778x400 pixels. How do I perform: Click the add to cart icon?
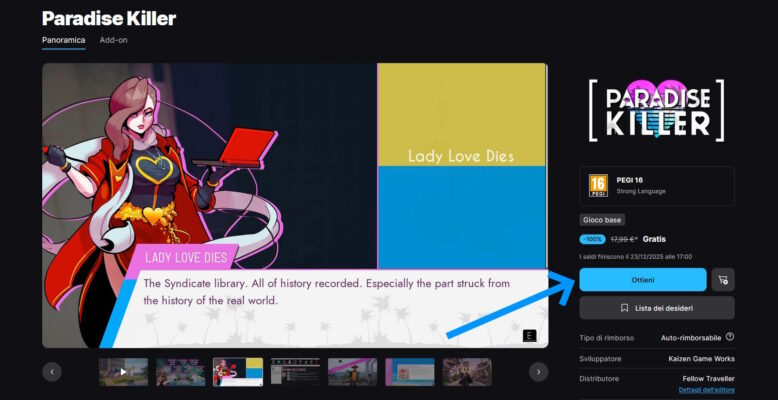722,280
